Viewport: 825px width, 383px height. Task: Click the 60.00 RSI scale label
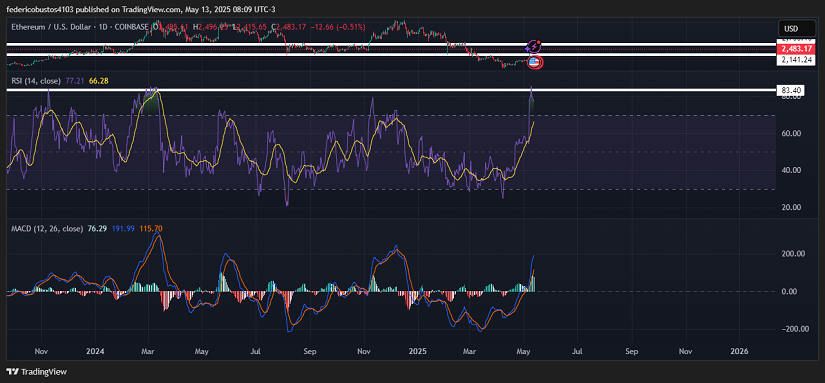tap(791, 134)
